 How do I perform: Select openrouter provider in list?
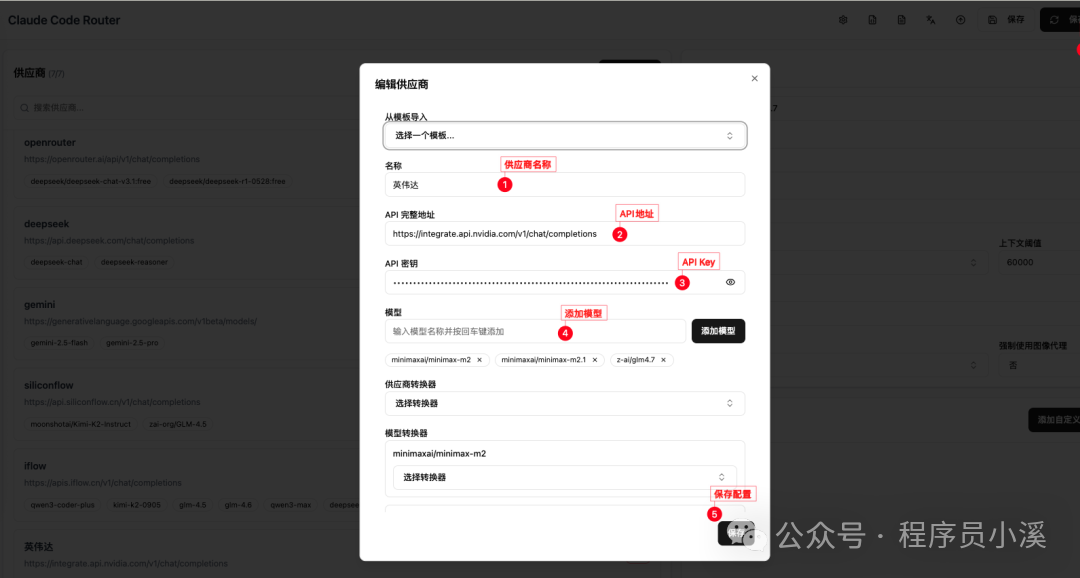point(50,143)
